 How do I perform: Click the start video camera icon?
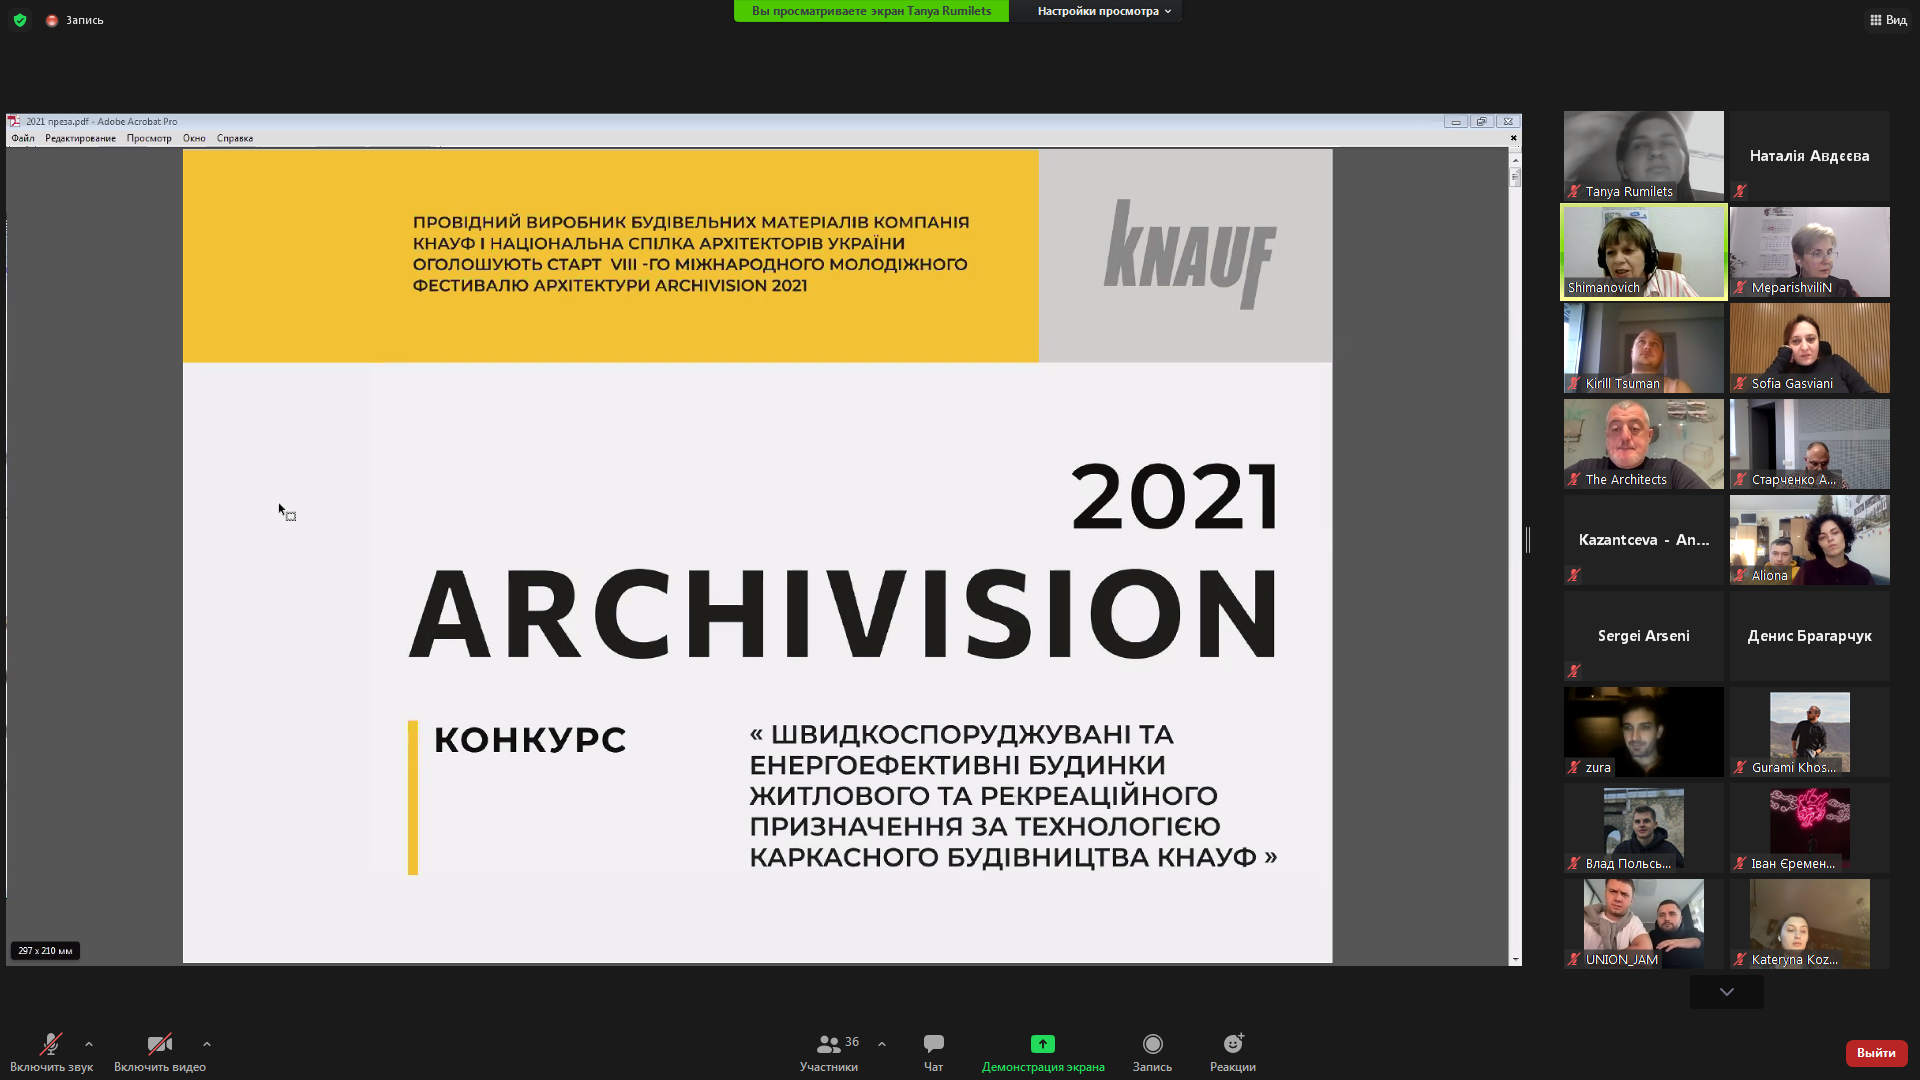(x=160, y=1044)
